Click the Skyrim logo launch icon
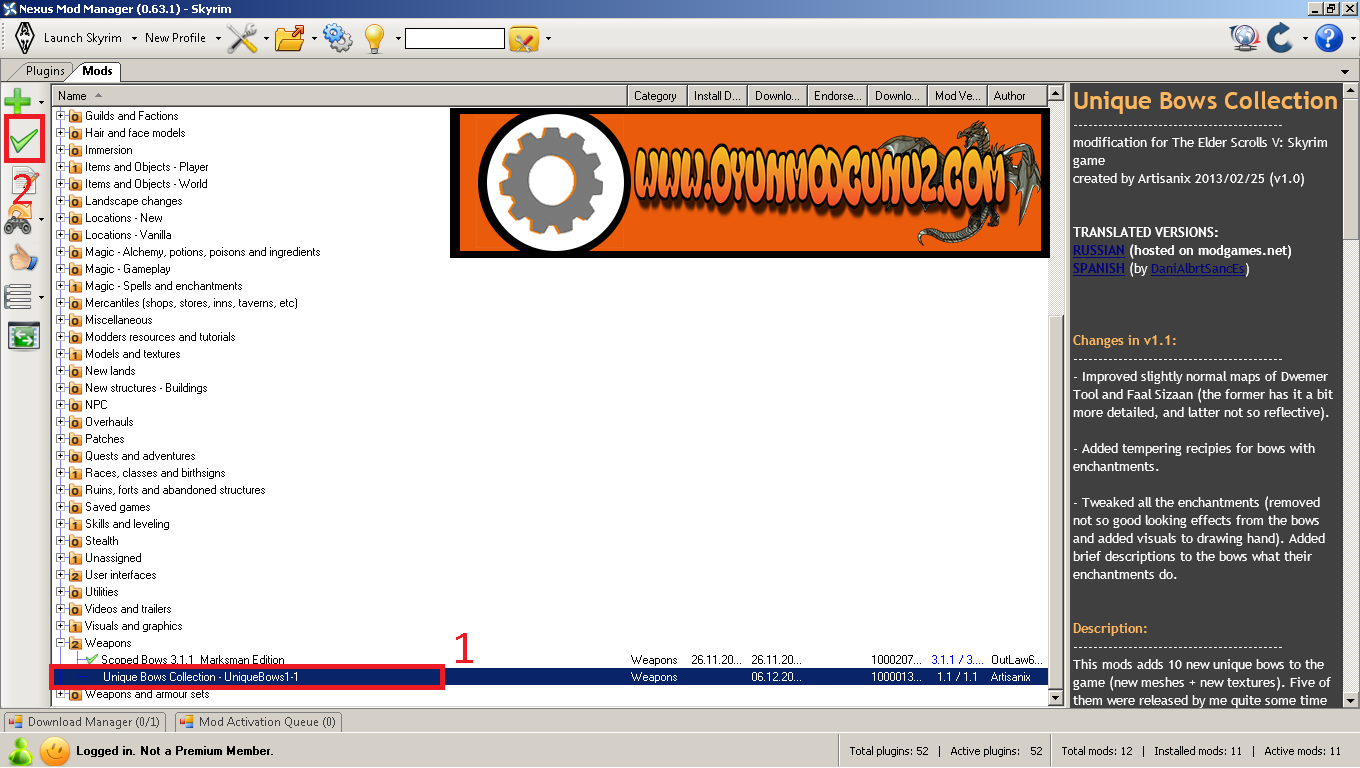This screenshot has width=1360, height=768. click(24, 38)
